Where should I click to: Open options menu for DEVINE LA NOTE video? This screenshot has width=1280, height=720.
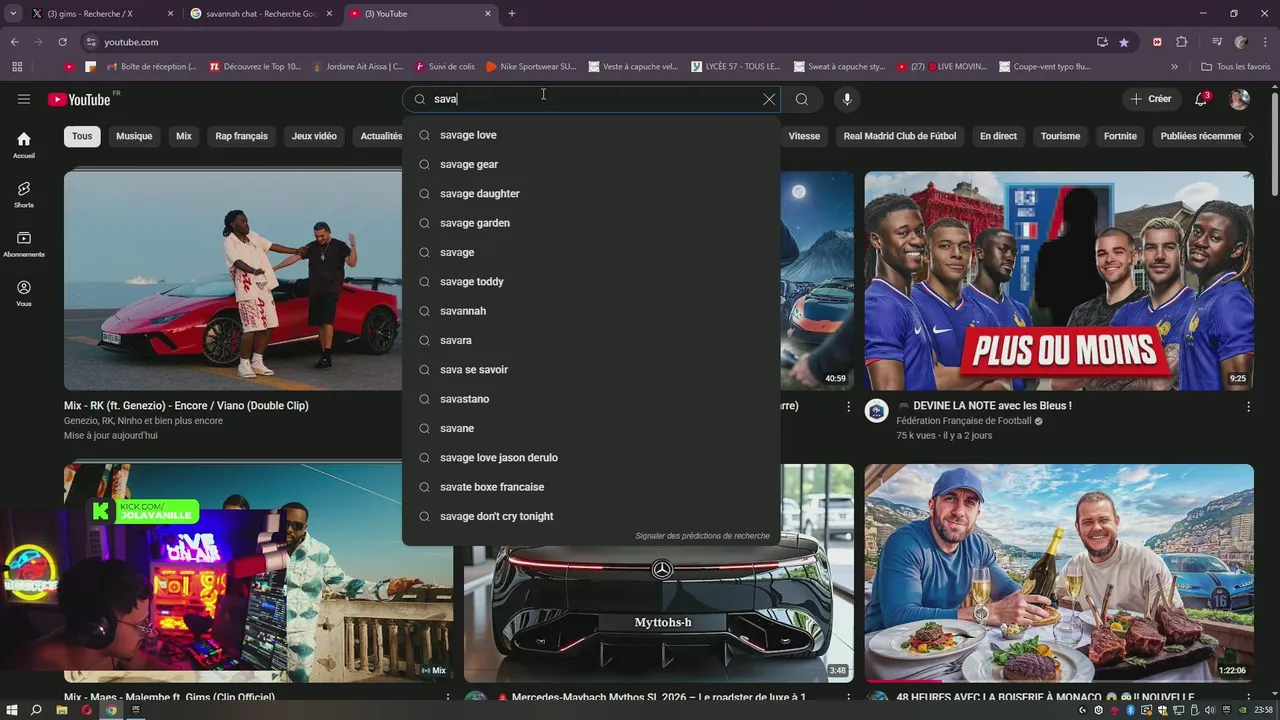(1248, 406)
